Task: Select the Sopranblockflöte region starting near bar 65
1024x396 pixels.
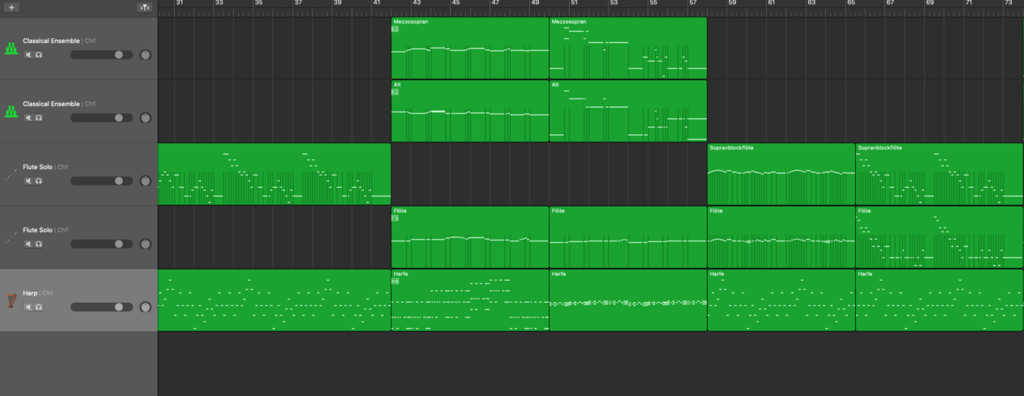Action: [x=939, y=174]
